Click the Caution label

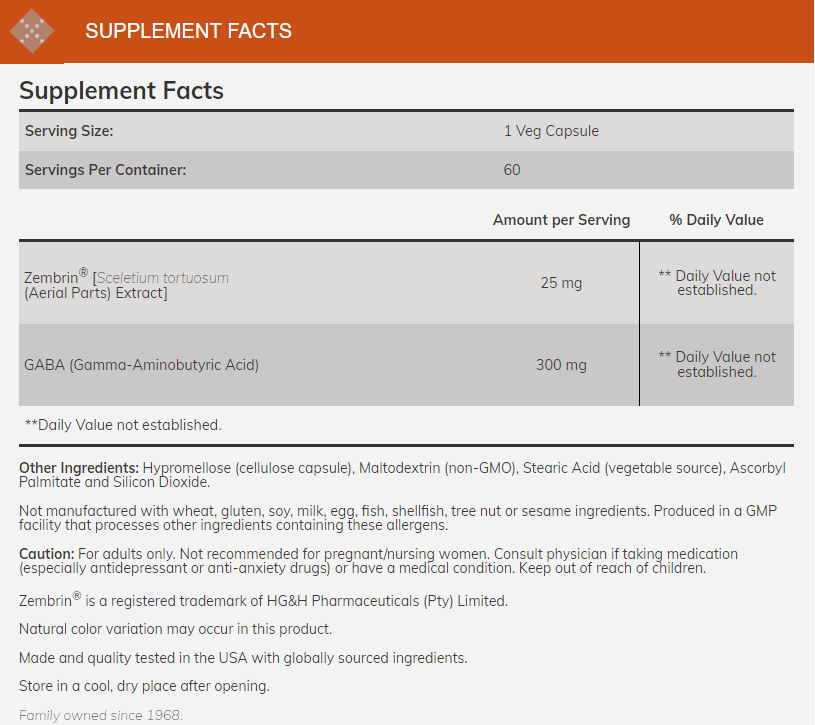coord(46,554)
